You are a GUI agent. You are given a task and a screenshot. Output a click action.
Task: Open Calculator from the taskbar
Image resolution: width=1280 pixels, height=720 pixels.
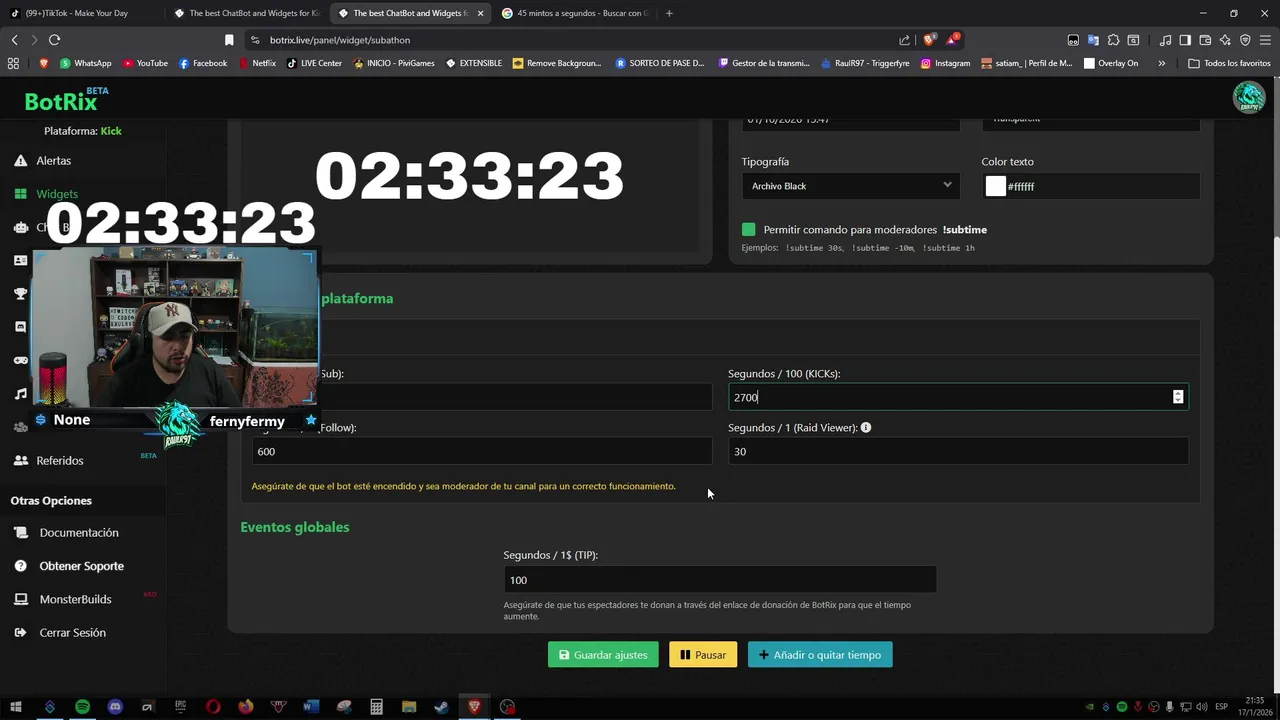(376, 707)
